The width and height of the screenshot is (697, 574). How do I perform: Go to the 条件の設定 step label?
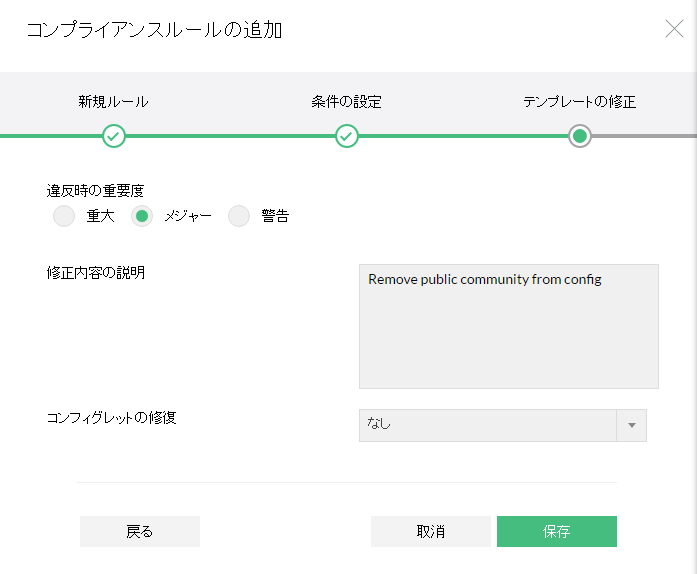[x=347, y=102]
